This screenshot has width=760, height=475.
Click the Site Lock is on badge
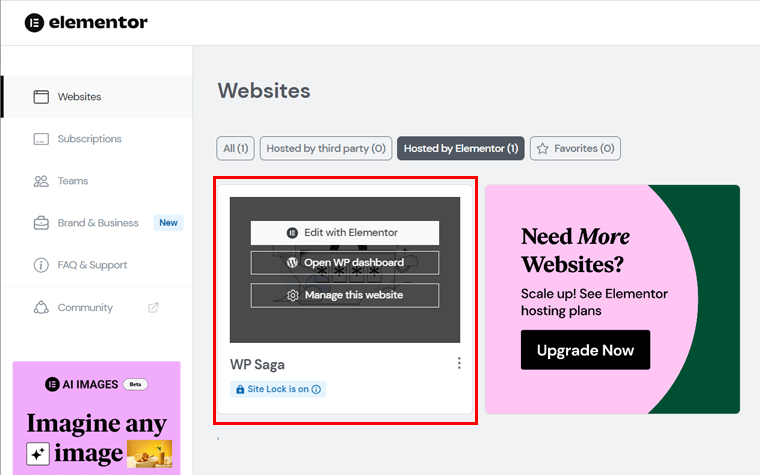click(278, 389)
